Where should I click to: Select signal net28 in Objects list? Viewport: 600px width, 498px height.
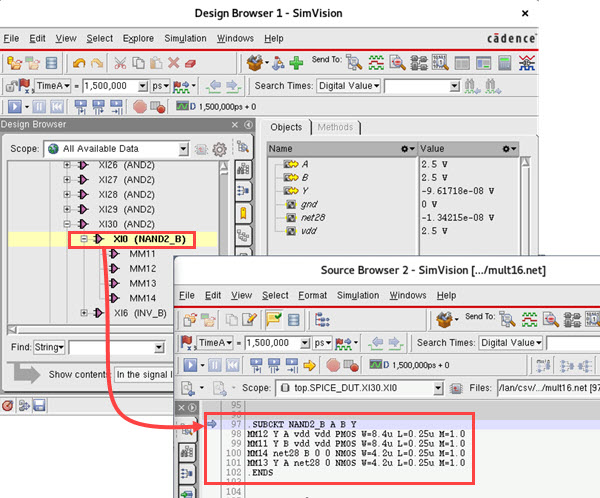[313, 217]
